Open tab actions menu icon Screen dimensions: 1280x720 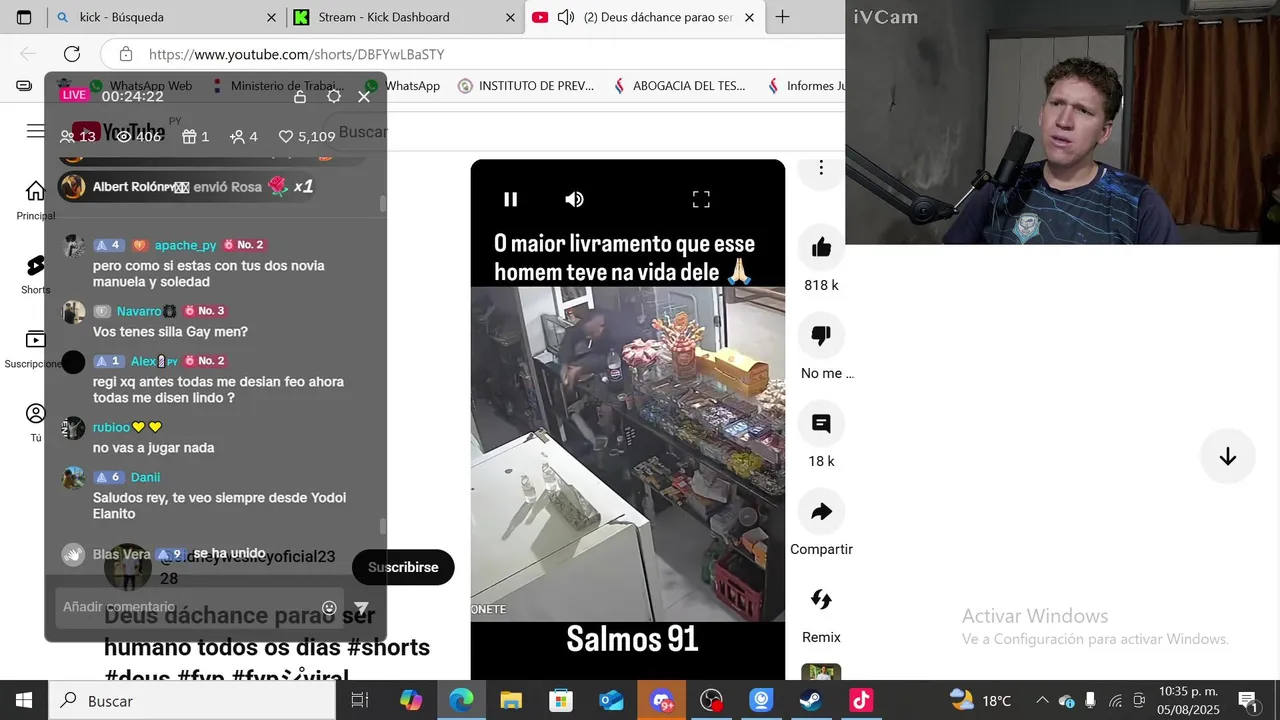[24, 17]
